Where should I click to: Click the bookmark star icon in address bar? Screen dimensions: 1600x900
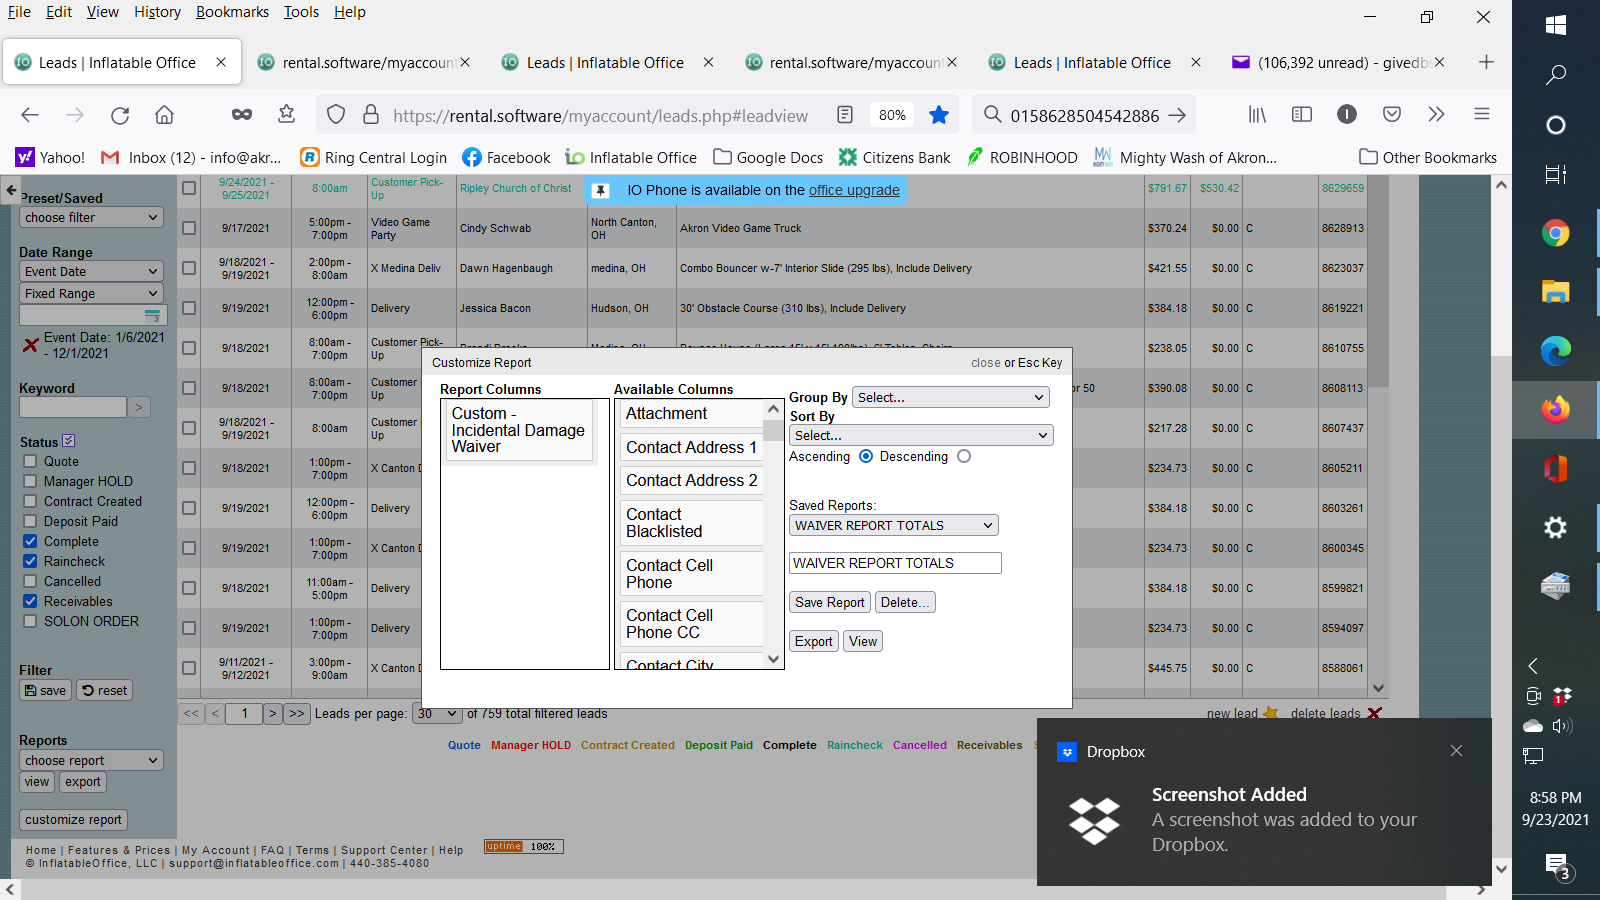point(938,116)
